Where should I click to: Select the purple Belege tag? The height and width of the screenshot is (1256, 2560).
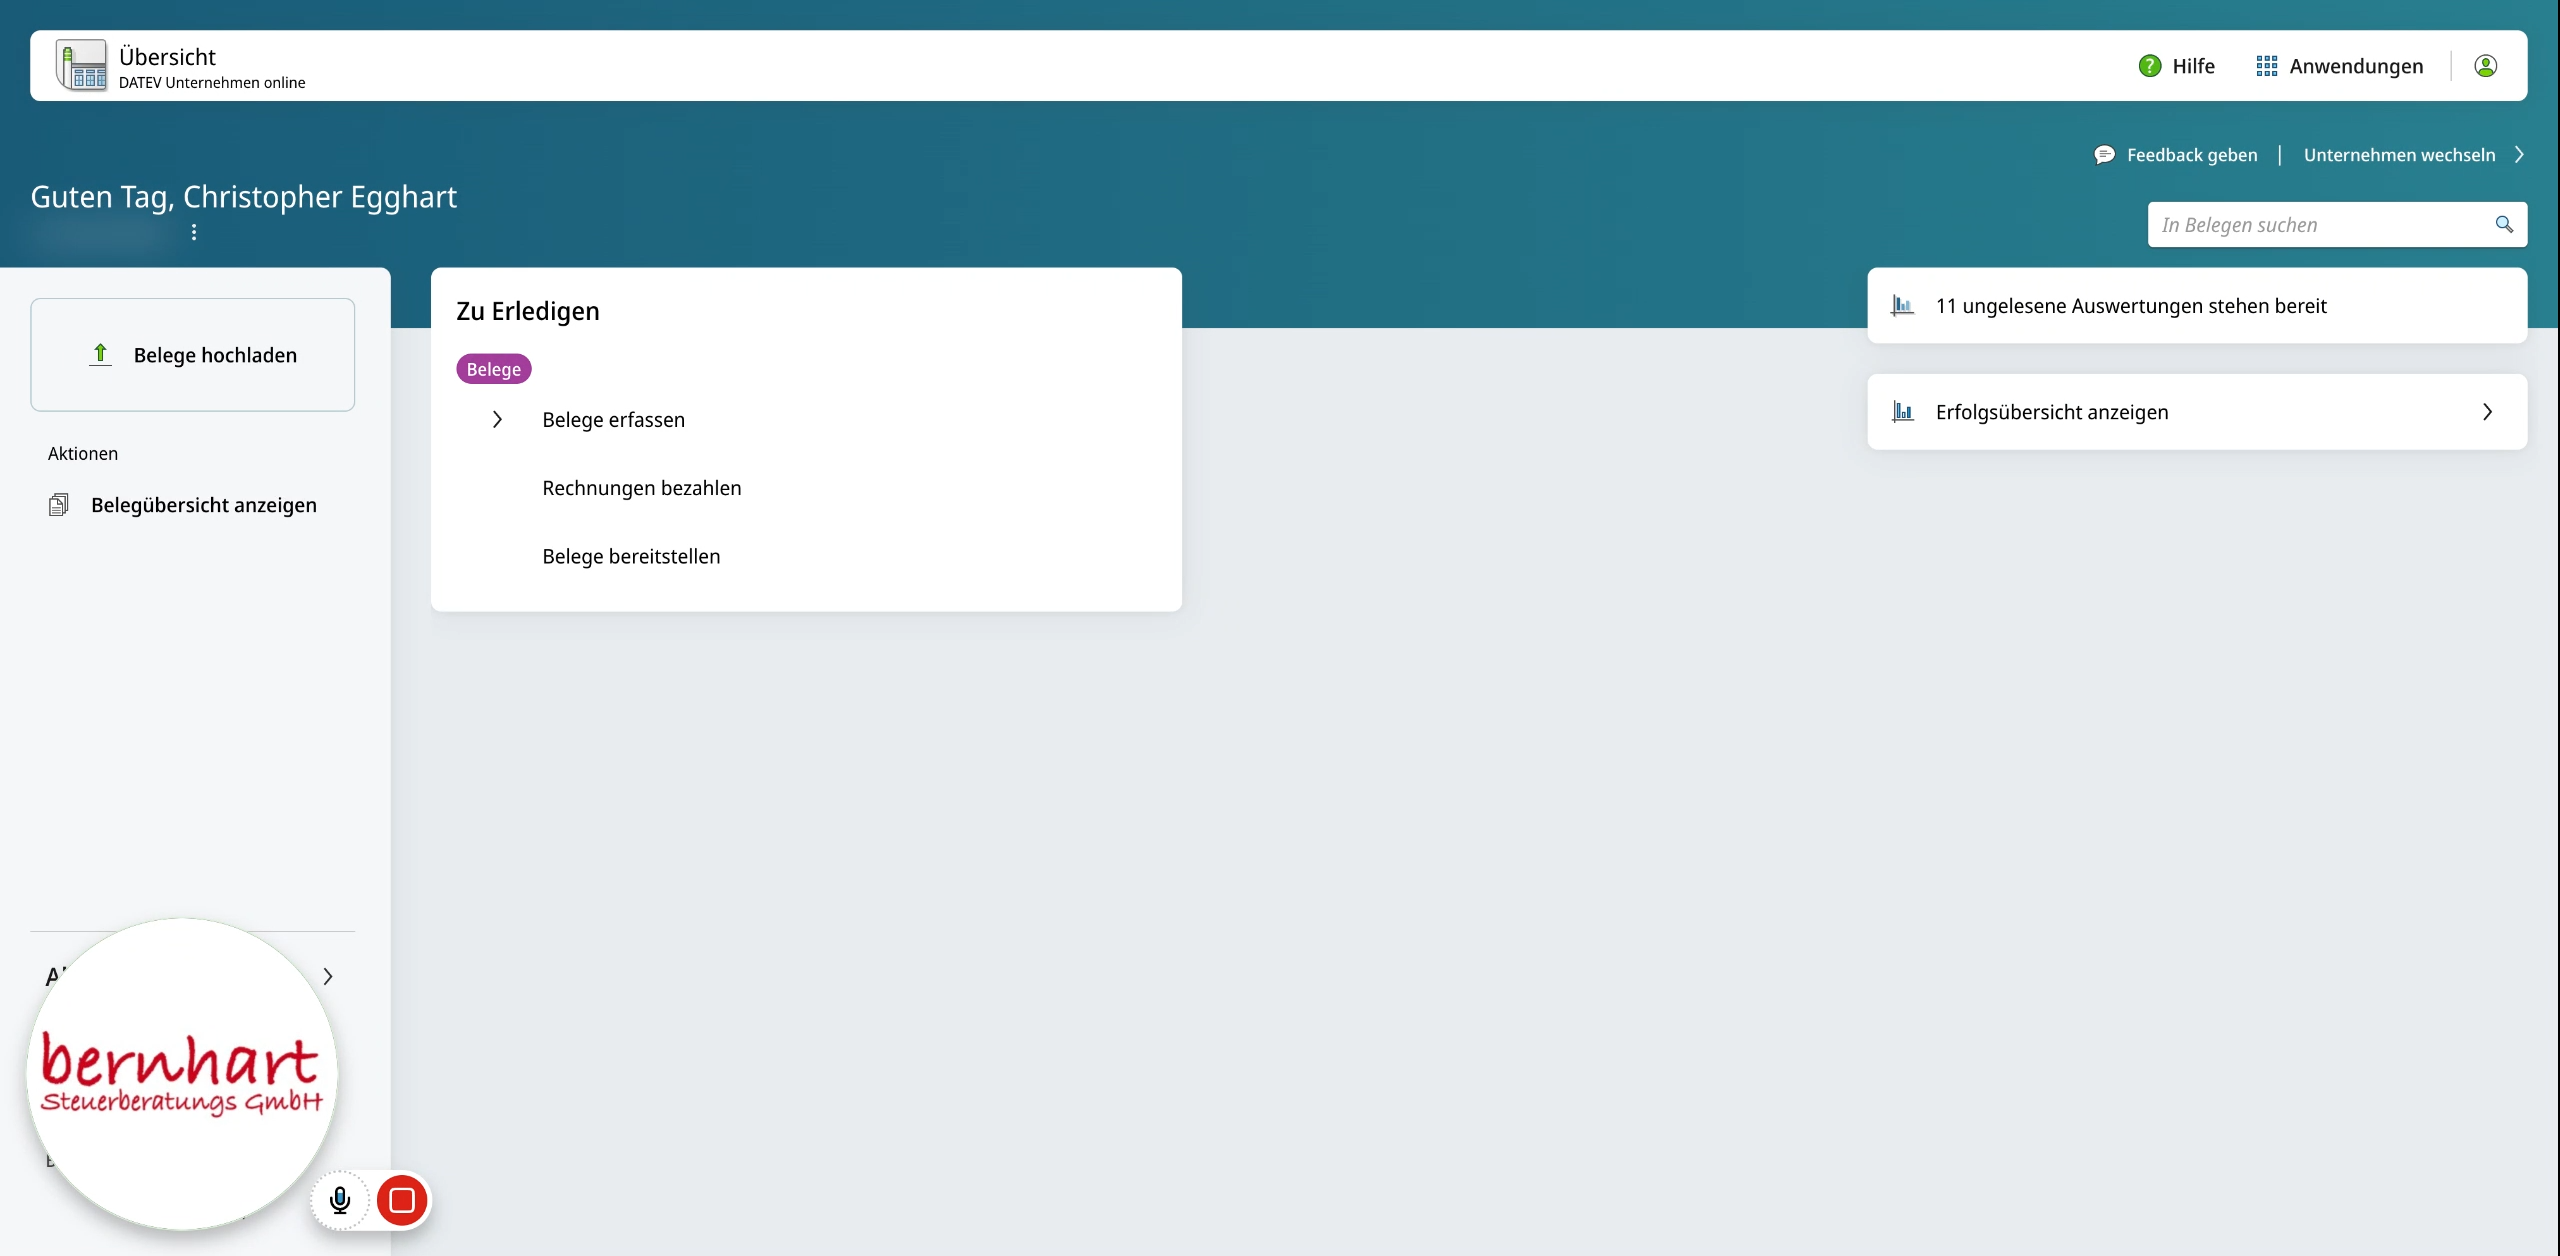[493, 369]
